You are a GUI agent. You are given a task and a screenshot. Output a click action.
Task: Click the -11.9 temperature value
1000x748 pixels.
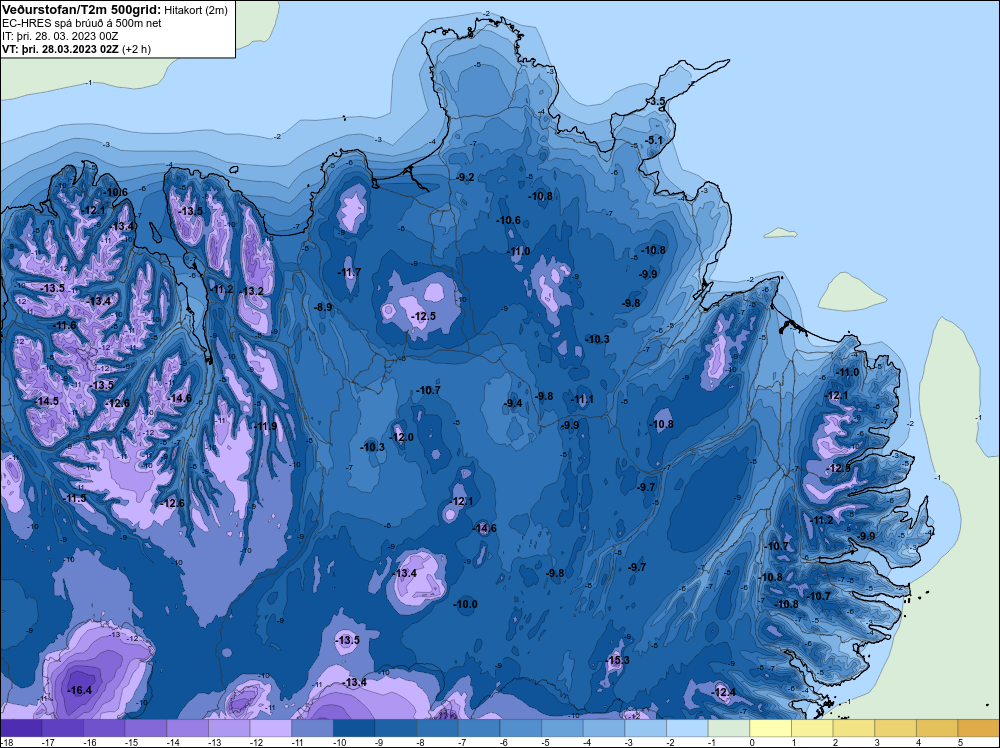(265, 426)
